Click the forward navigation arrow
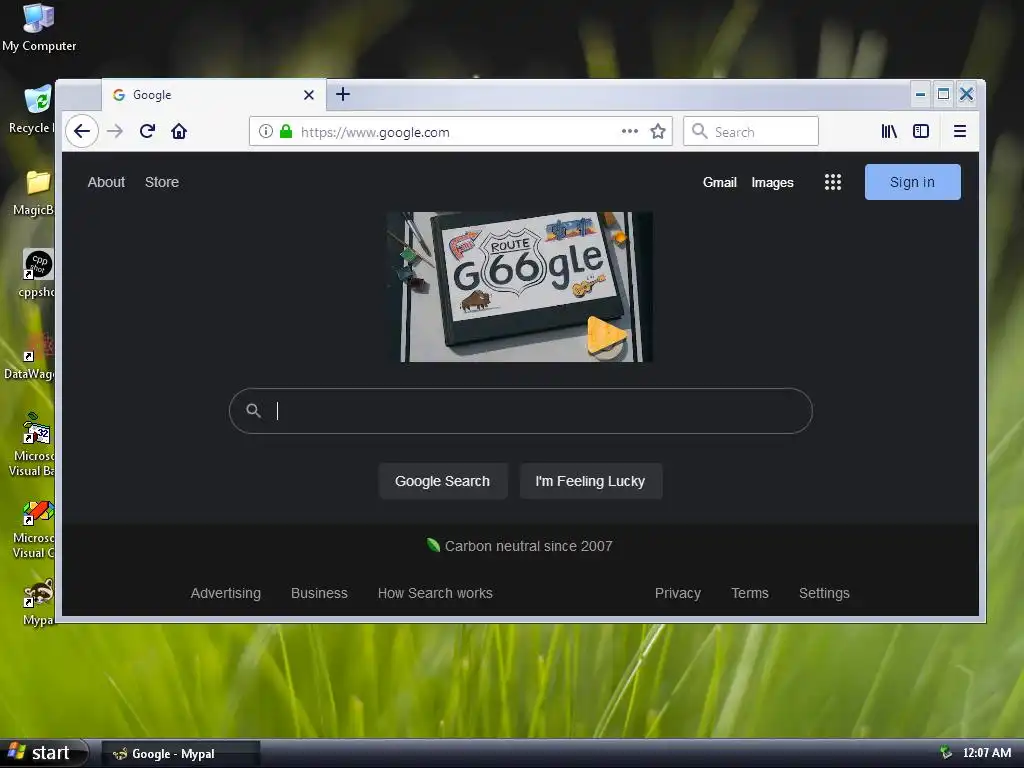The image size is (1024, 768). click(115, 131)
